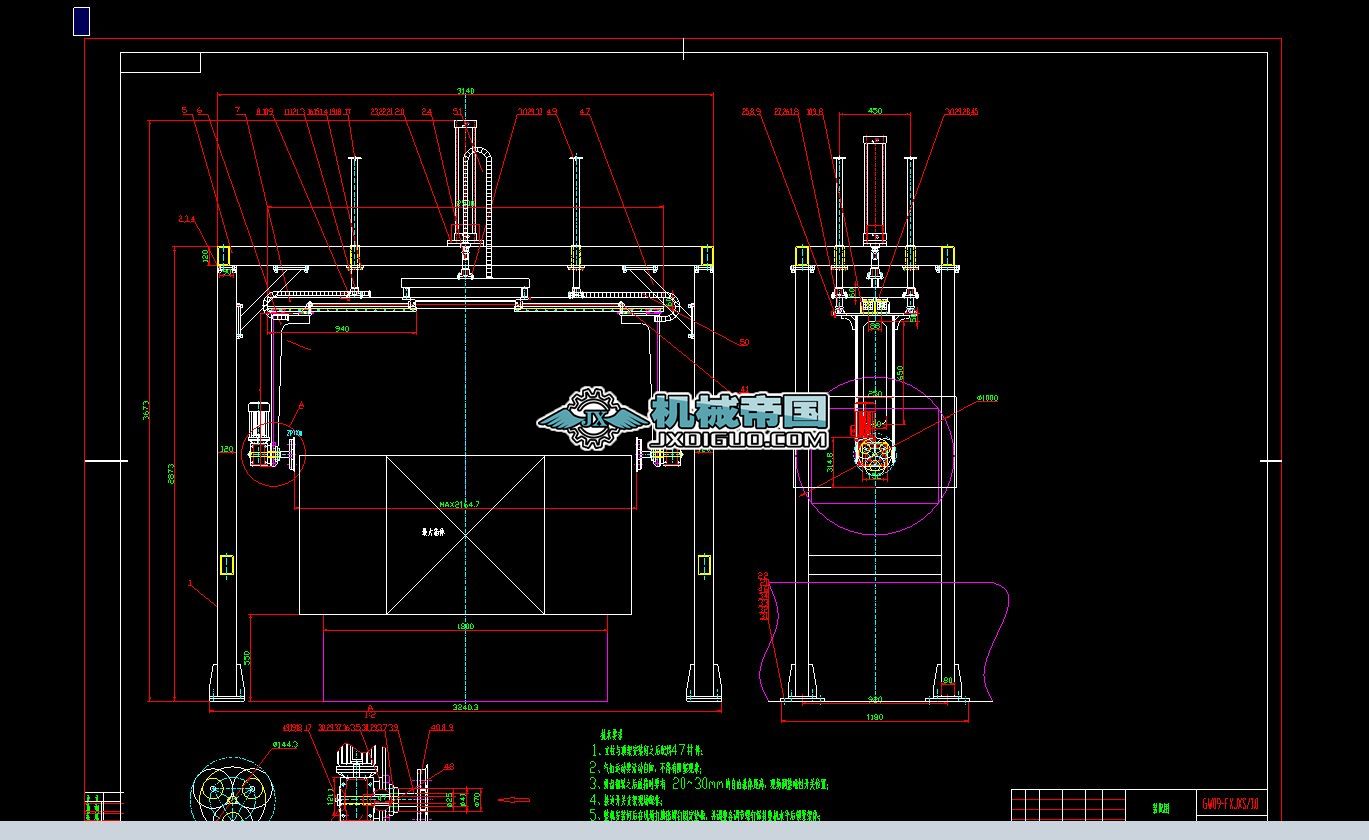Select the 3140 top dimension text
The width and height of the screenshot is (1369, 840).
465,91
